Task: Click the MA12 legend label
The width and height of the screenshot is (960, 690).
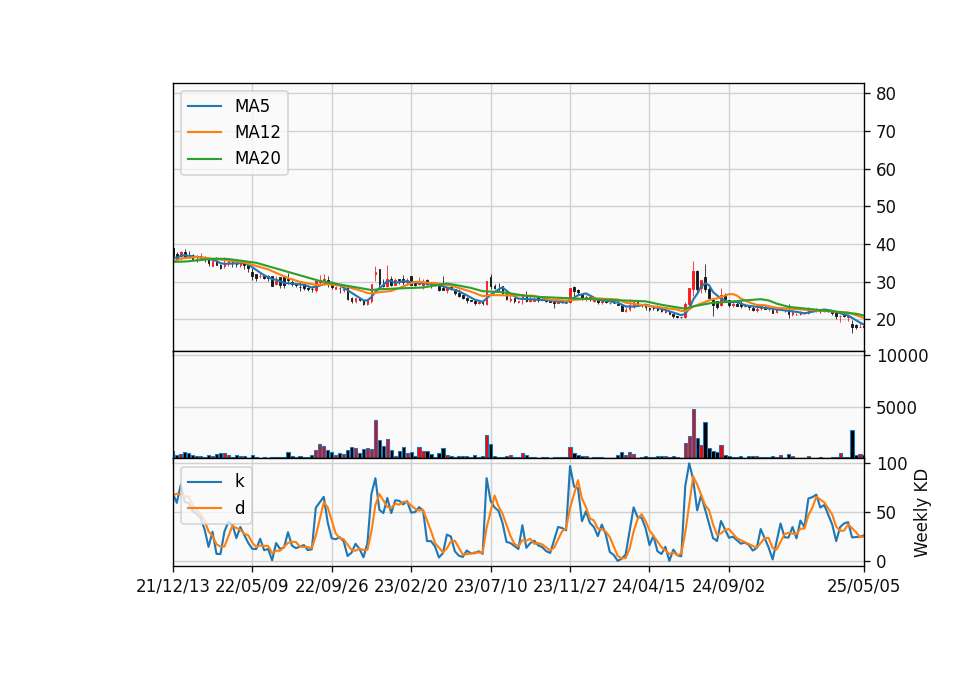Action: point(258,132)
